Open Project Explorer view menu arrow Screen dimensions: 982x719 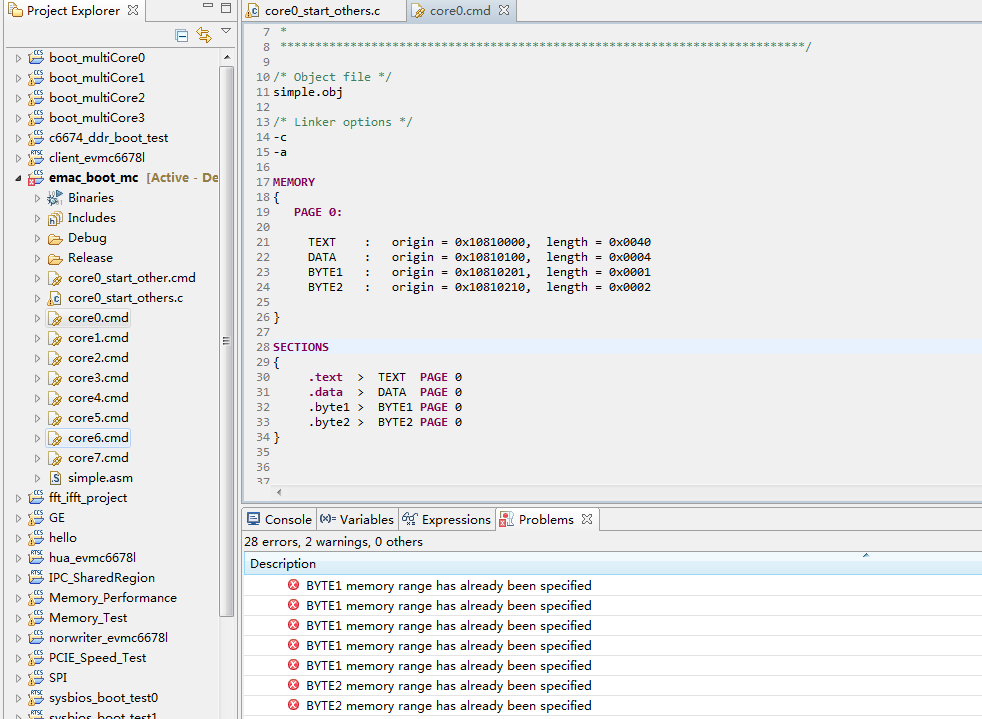(x=226, y=32)
